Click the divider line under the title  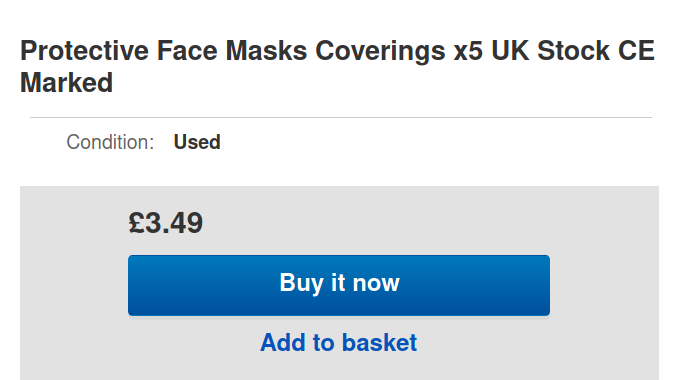coord(341,117)
